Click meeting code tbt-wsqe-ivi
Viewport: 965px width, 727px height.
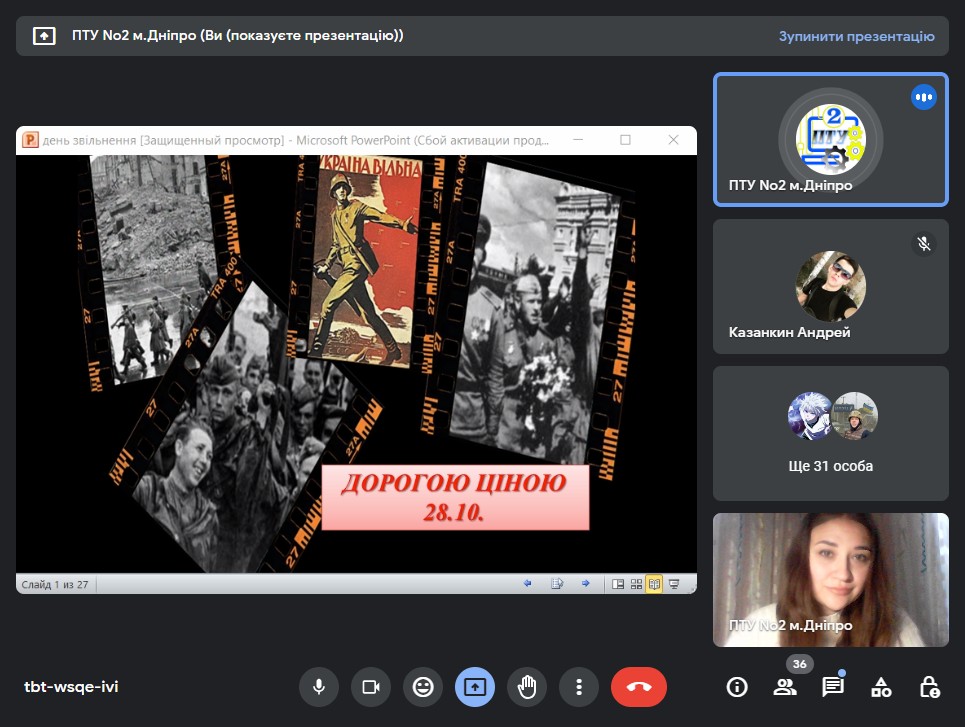(x=71, y=687)
